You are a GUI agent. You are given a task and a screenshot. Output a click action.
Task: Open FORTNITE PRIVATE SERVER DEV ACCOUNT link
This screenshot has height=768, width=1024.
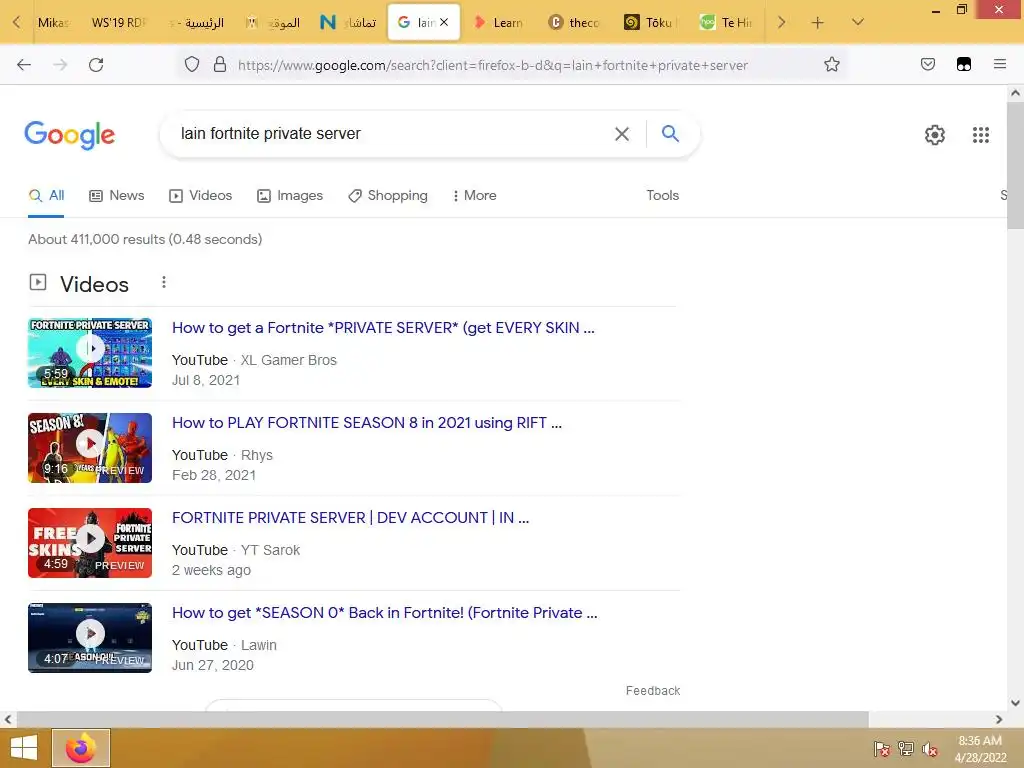coord(351,518)
